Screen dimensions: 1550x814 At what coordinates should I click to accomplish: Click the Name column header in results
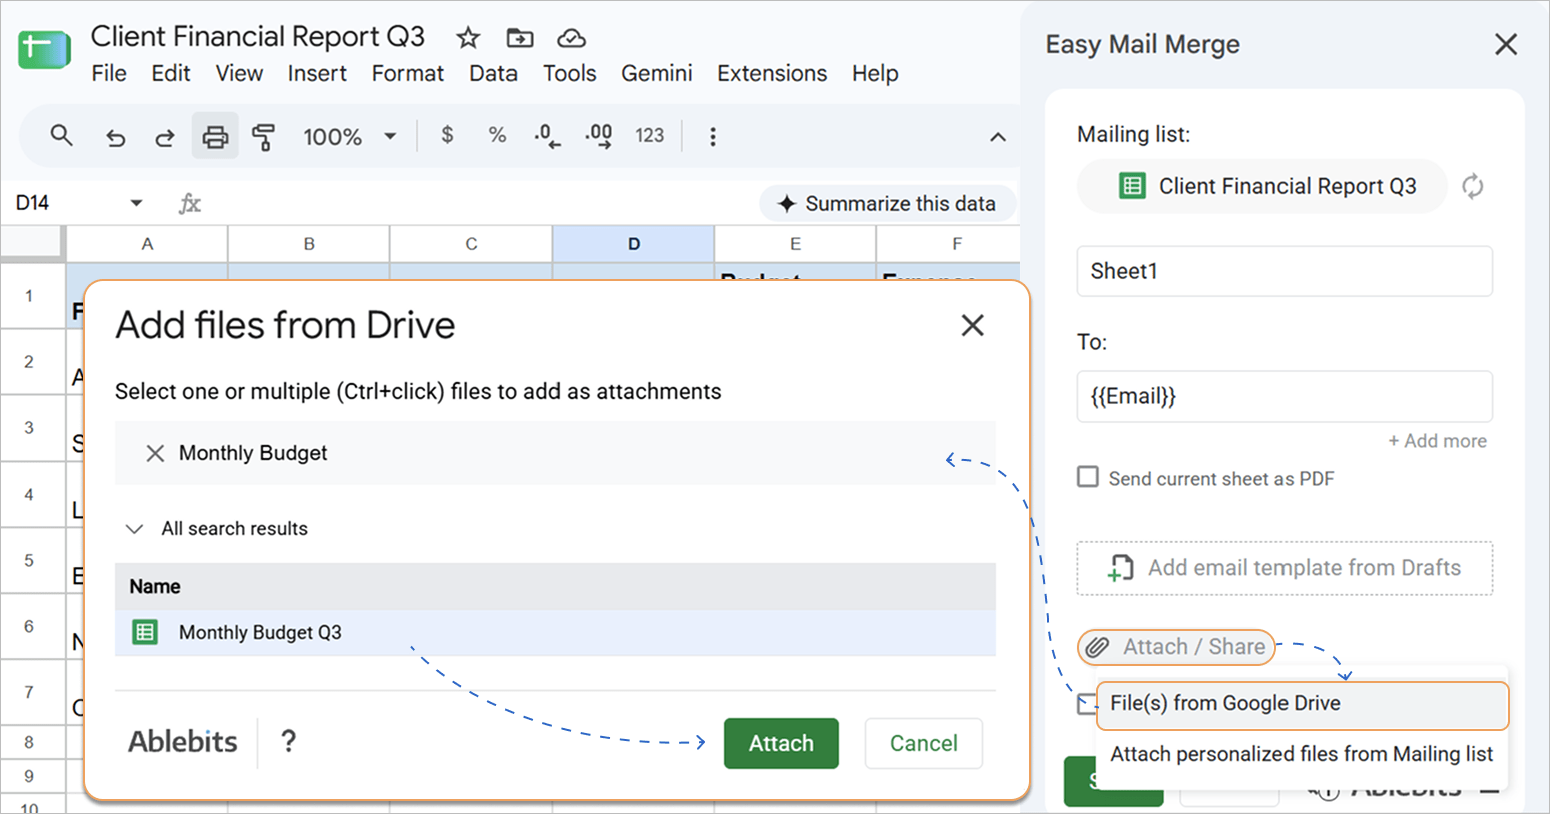555,587
